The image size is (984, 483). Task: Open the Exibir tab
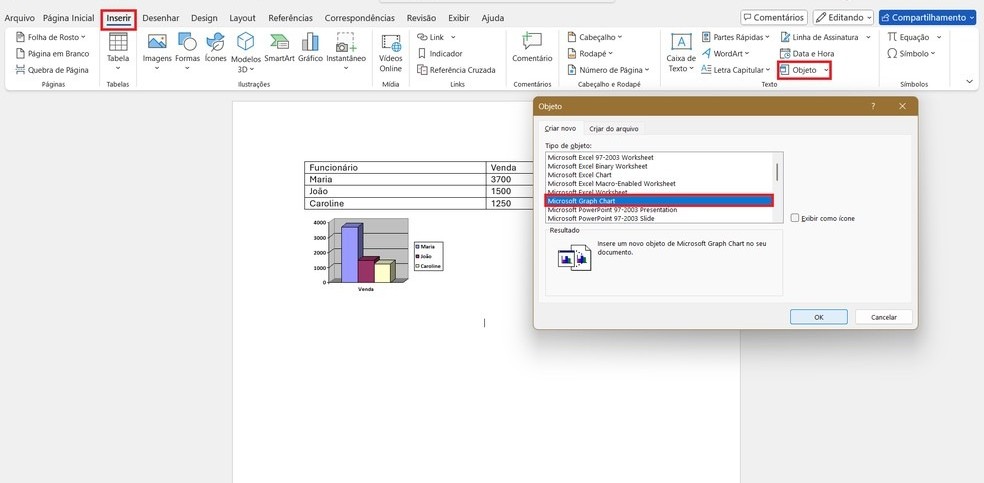tap(459, 18)
